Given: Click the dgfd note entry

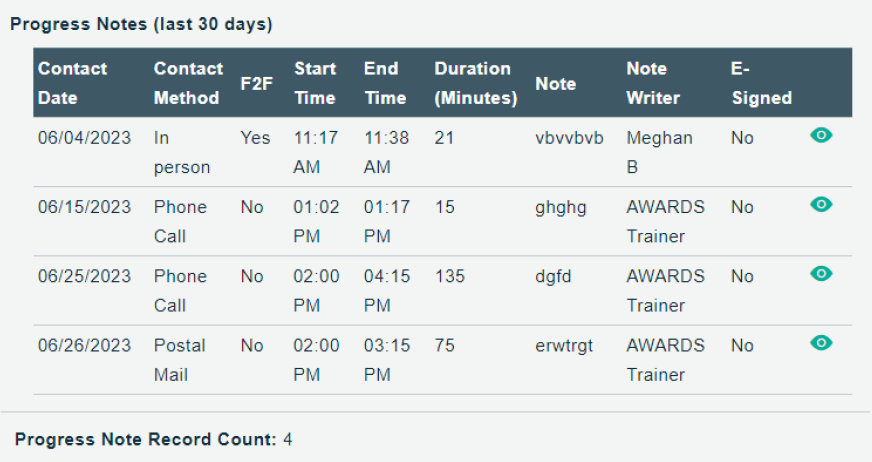Looking at the screenshot, I should [553, 276].
